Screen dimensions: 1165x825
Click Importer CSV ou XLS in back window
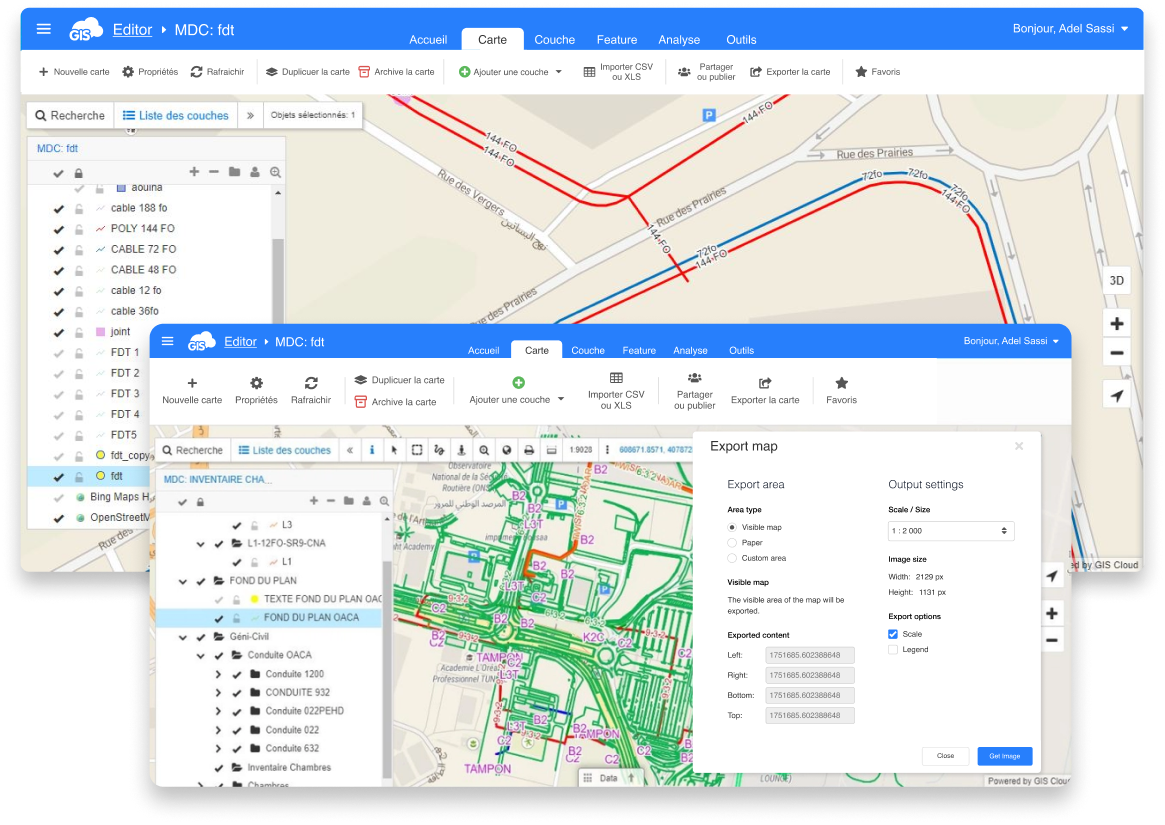coord(618,72)
